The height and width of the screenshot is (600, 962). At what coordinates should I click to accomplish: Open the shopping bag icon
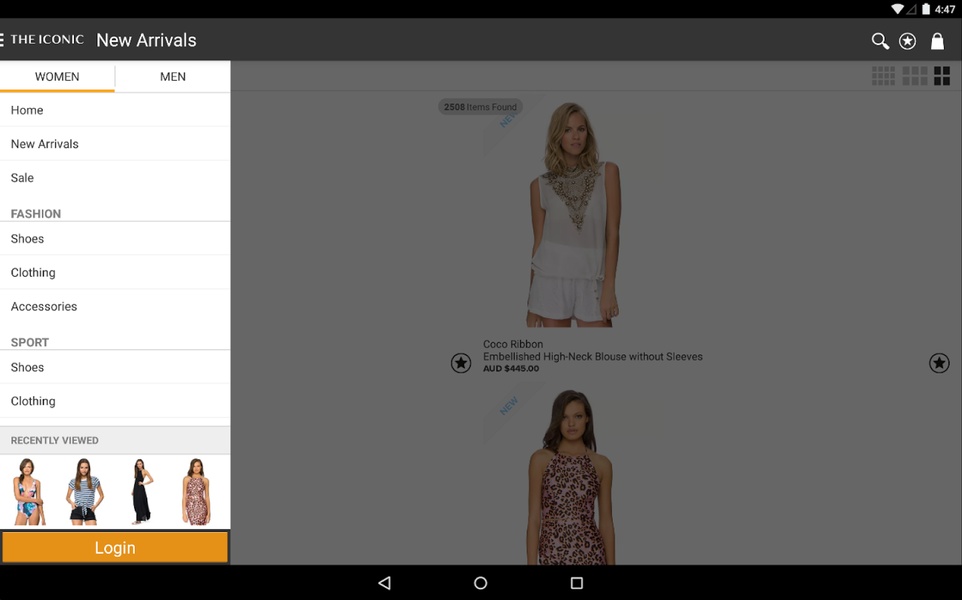937,40
